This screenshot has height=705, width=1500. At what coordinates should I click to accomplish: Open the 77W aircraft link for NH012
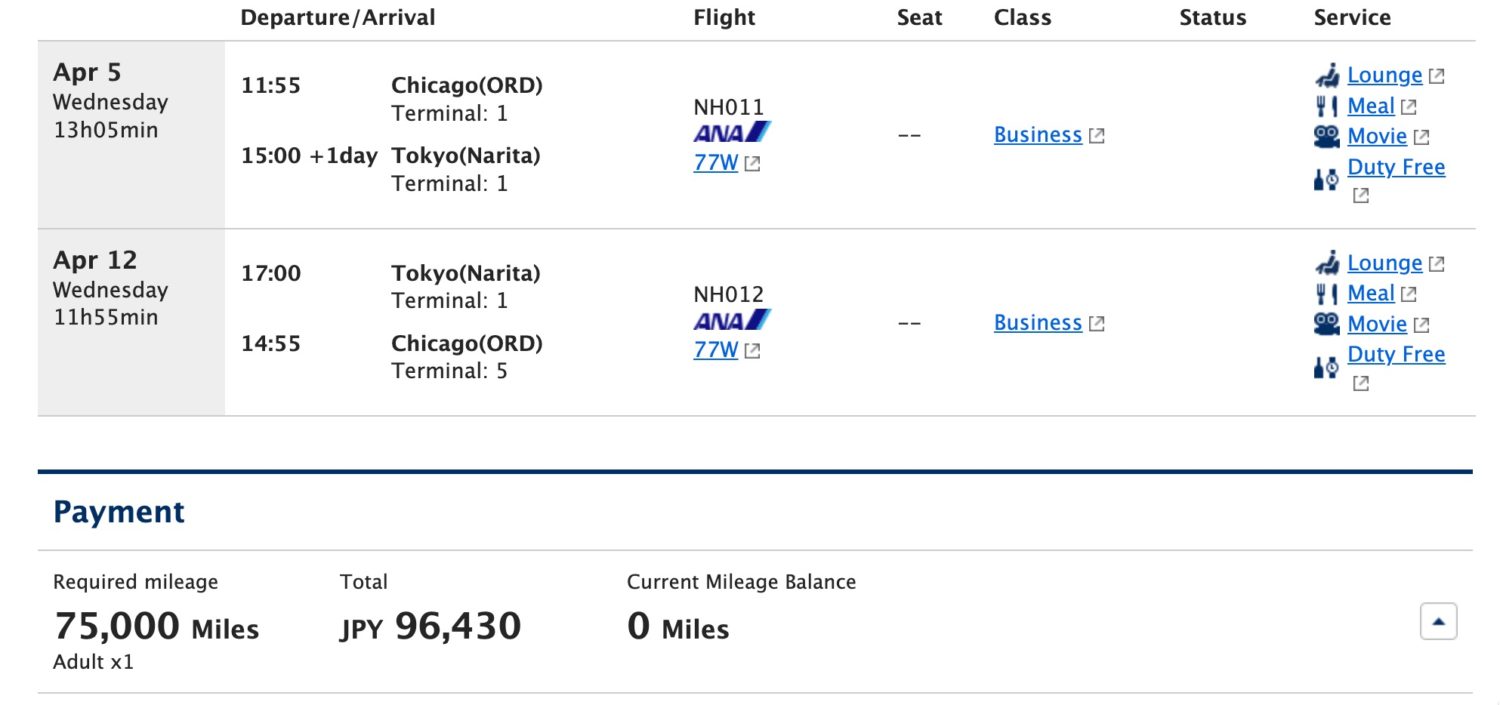point(716,349)
